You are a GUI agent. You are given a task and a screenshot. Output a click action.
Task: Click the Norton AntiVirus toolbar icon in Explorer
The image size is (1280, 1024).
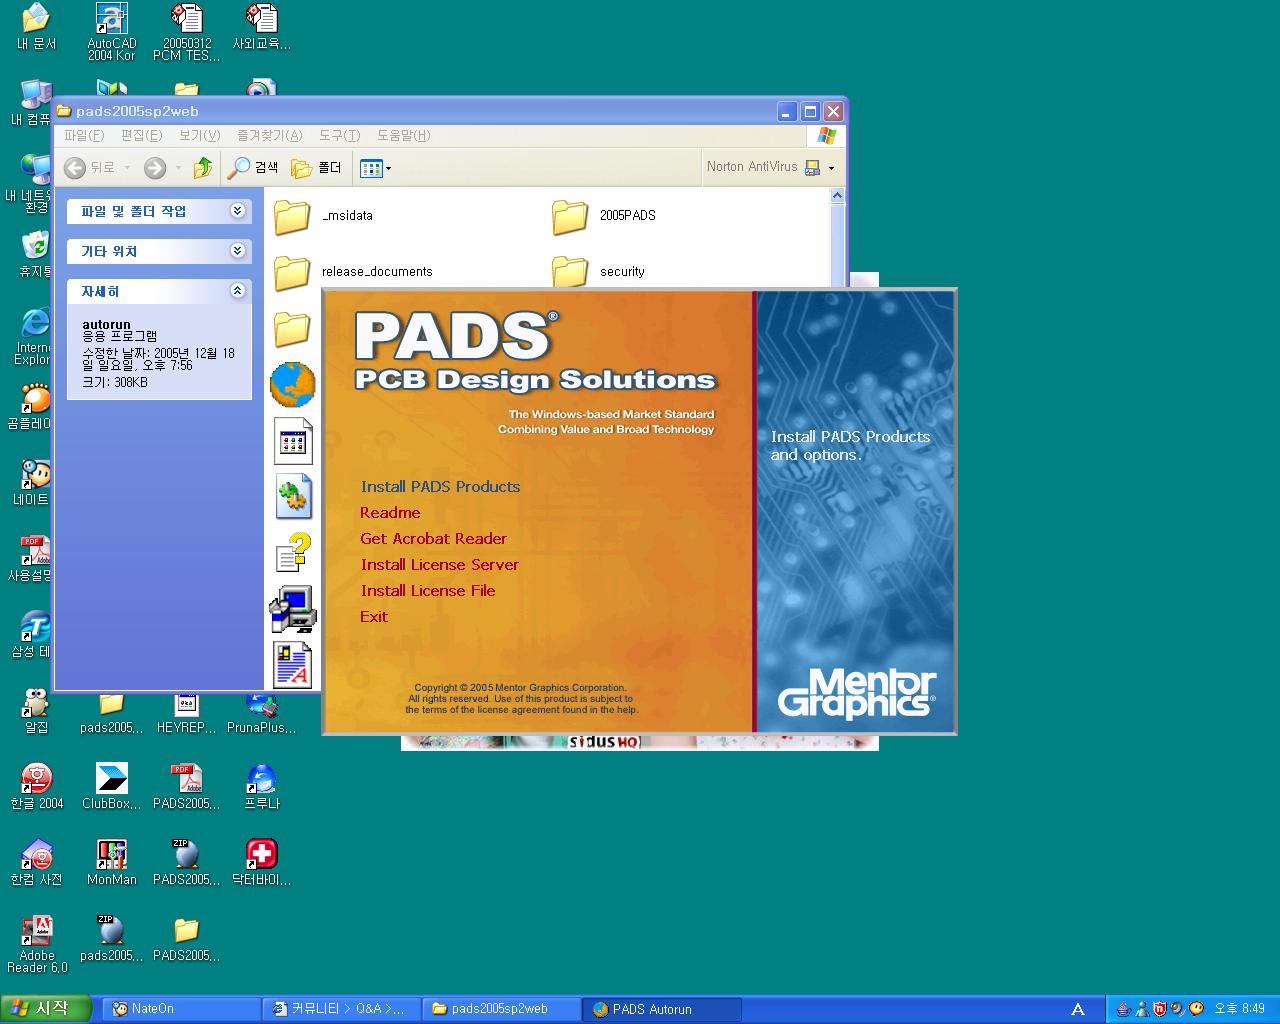[x=813, y=168]
